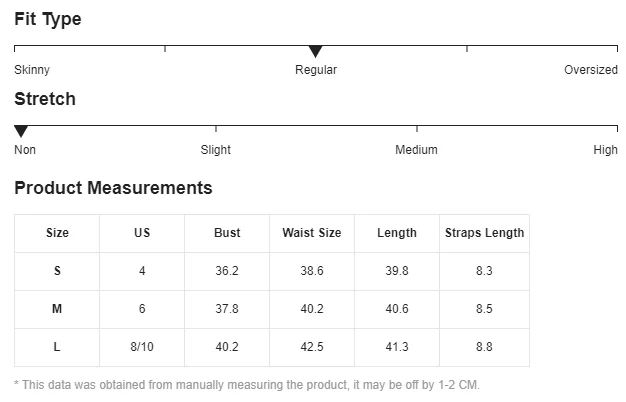Click the Non stretch label
The image size is (626, 402).
point(25,150)
